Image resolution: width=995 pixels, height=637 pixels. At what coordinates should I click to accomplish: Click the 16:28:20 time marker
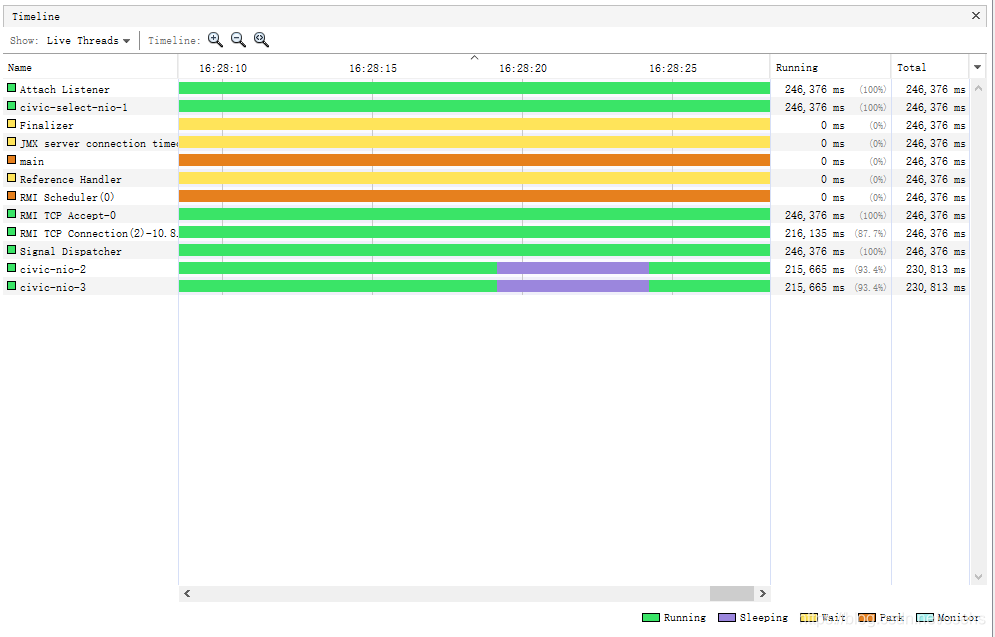[523, 68]
